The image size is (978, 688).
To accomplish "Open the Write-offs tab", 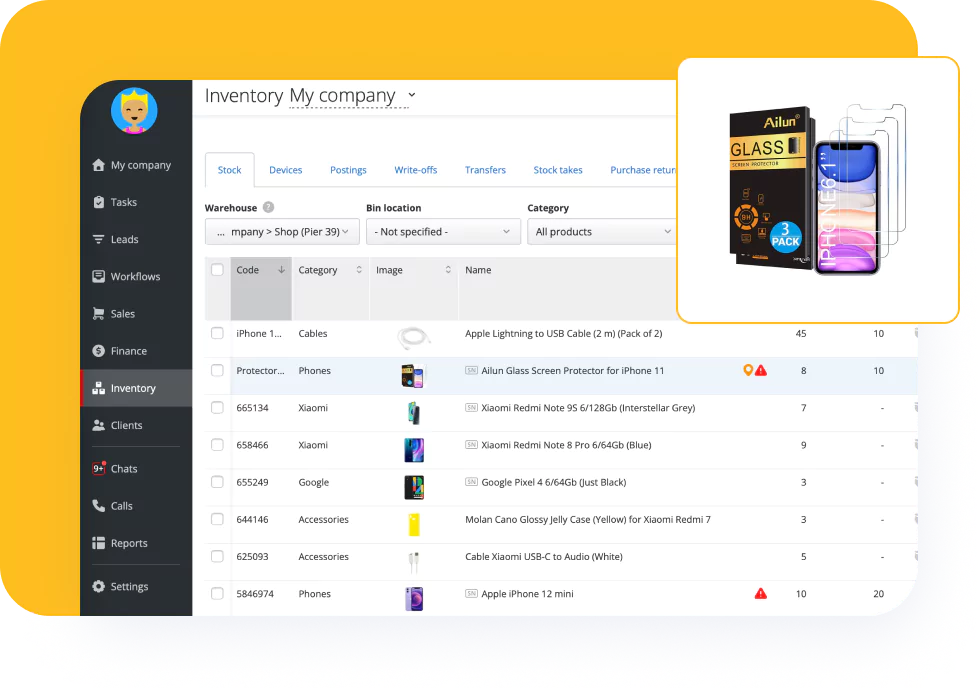I will tap(415, 170).
